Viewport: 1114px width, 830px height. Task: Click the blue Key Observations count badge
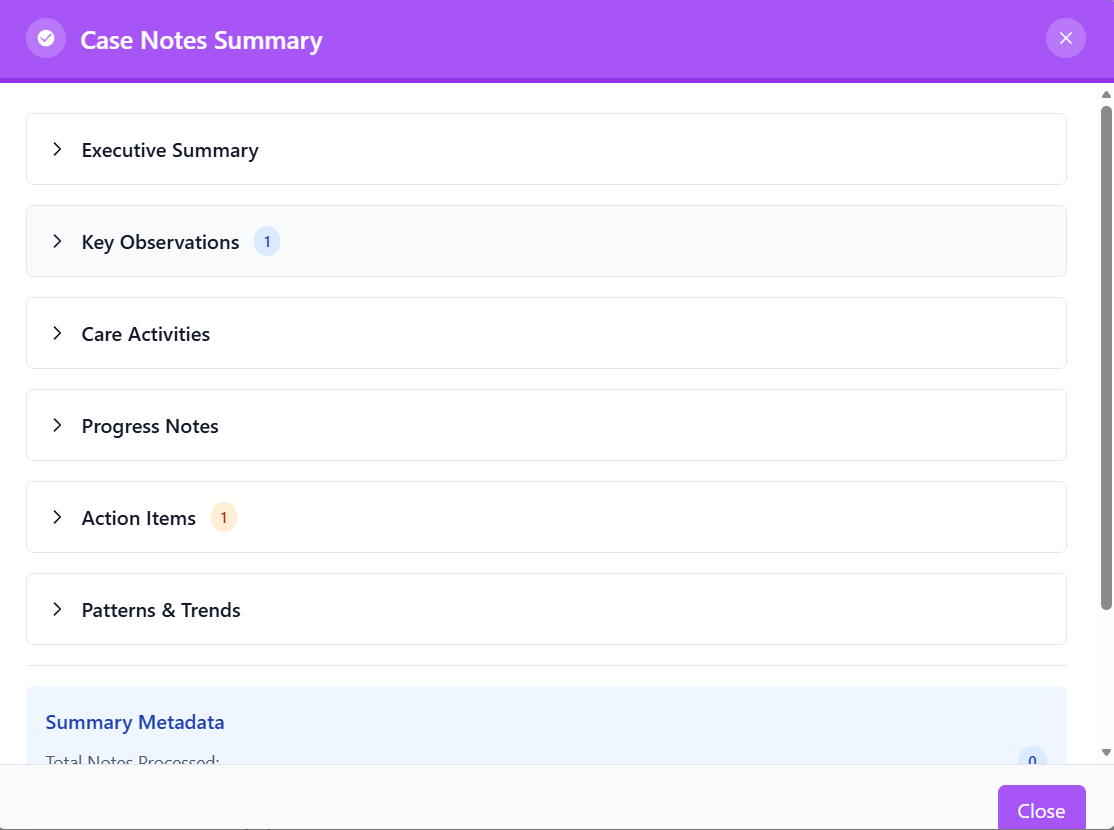pos(267,242)
